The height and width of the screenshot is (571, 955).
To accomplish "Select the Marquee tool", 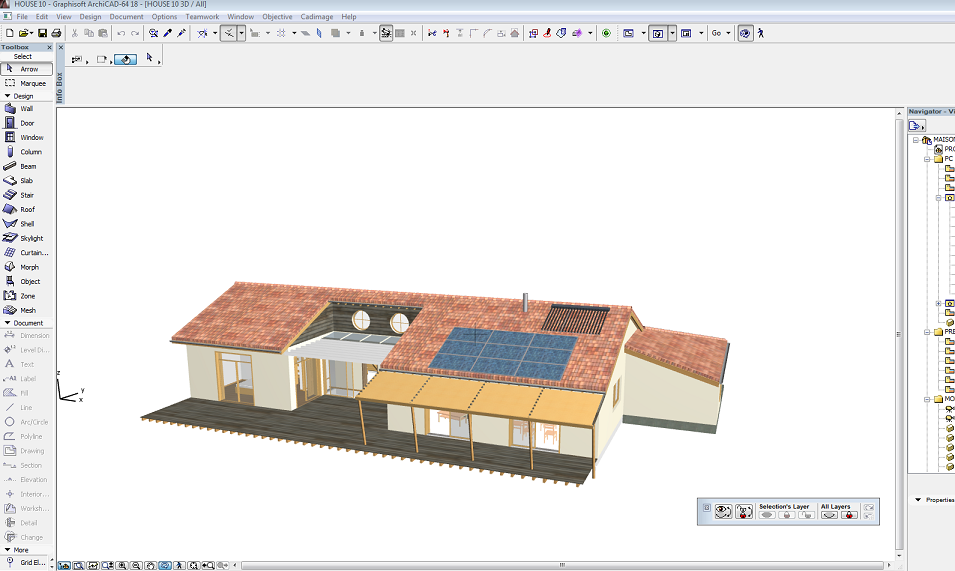I will point(27,83).
